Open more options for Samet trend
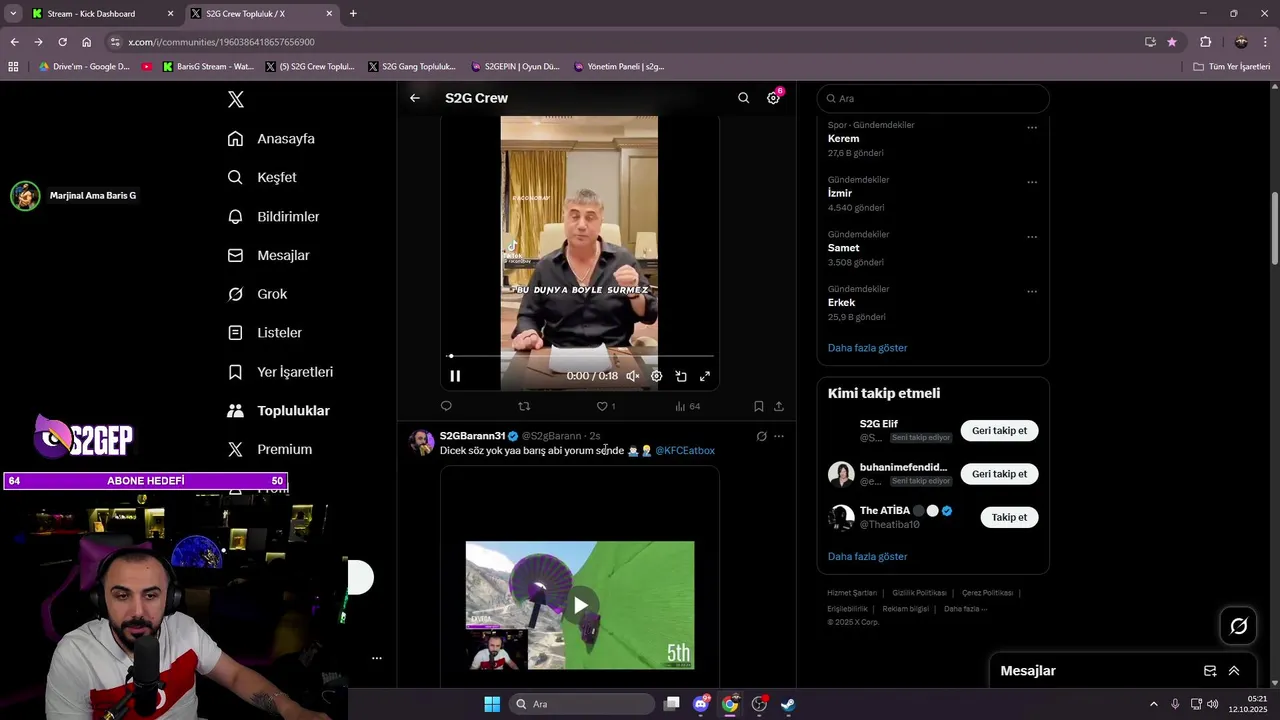Viewport: 1280px width, 720px height. tap(1032, 237)
